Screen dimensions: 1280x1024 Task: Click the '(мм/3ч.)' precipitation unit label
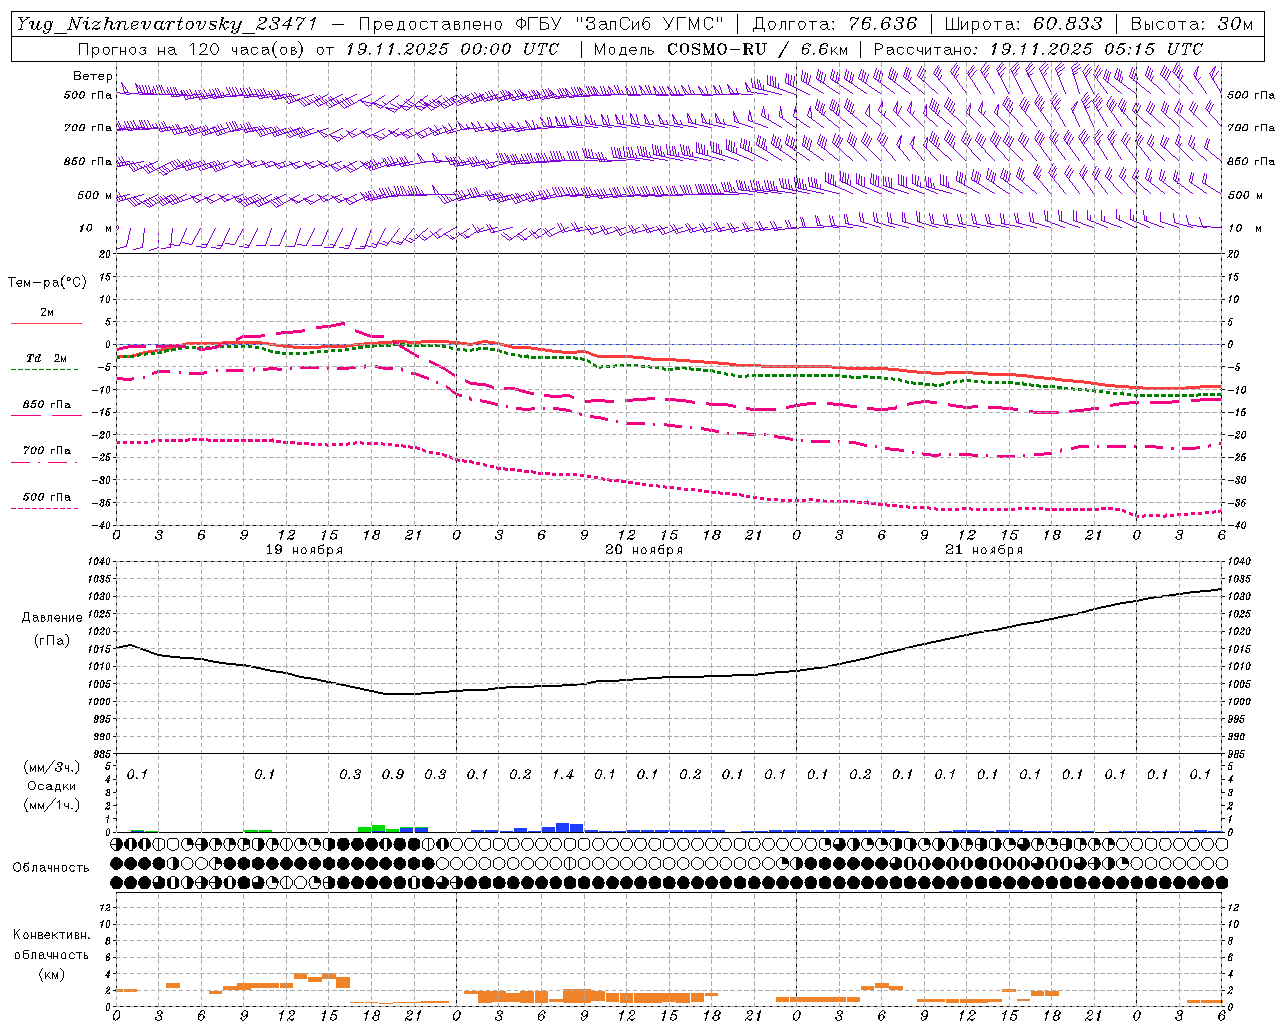pyautogui.click(x=52, y=767)
